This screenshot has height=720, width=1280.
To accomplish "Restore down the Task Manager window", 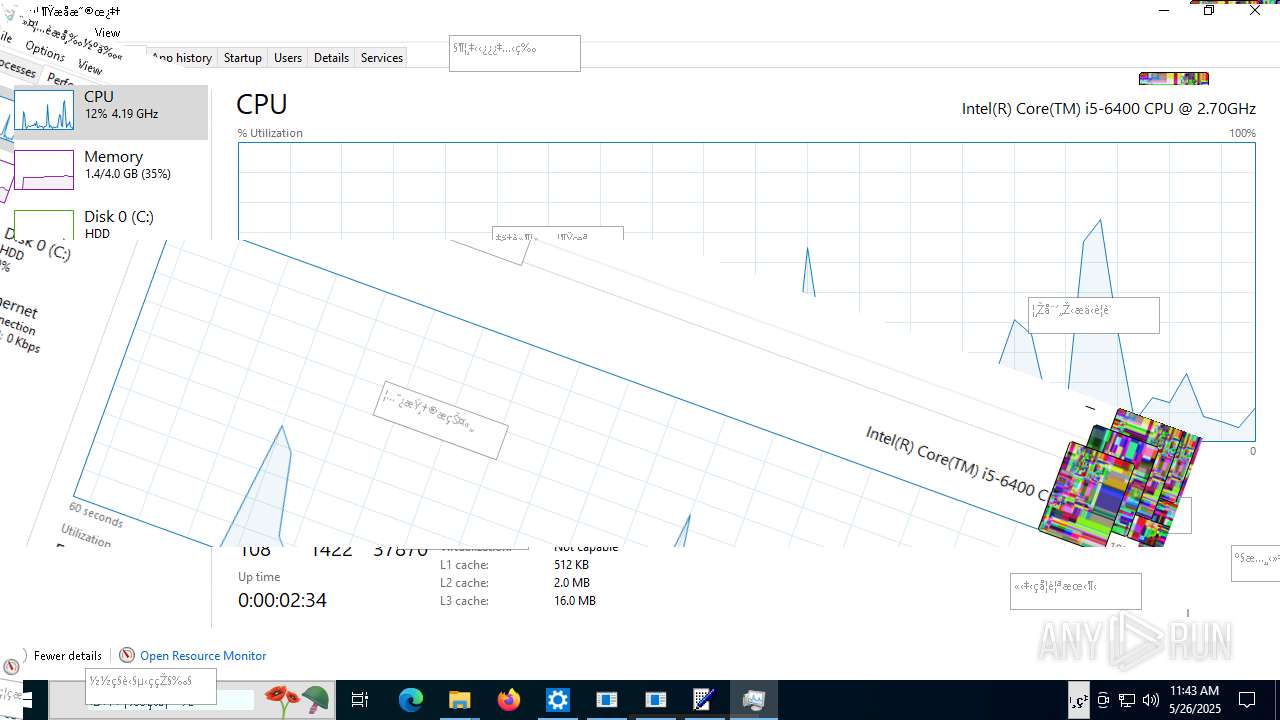I will [1209, 11].
